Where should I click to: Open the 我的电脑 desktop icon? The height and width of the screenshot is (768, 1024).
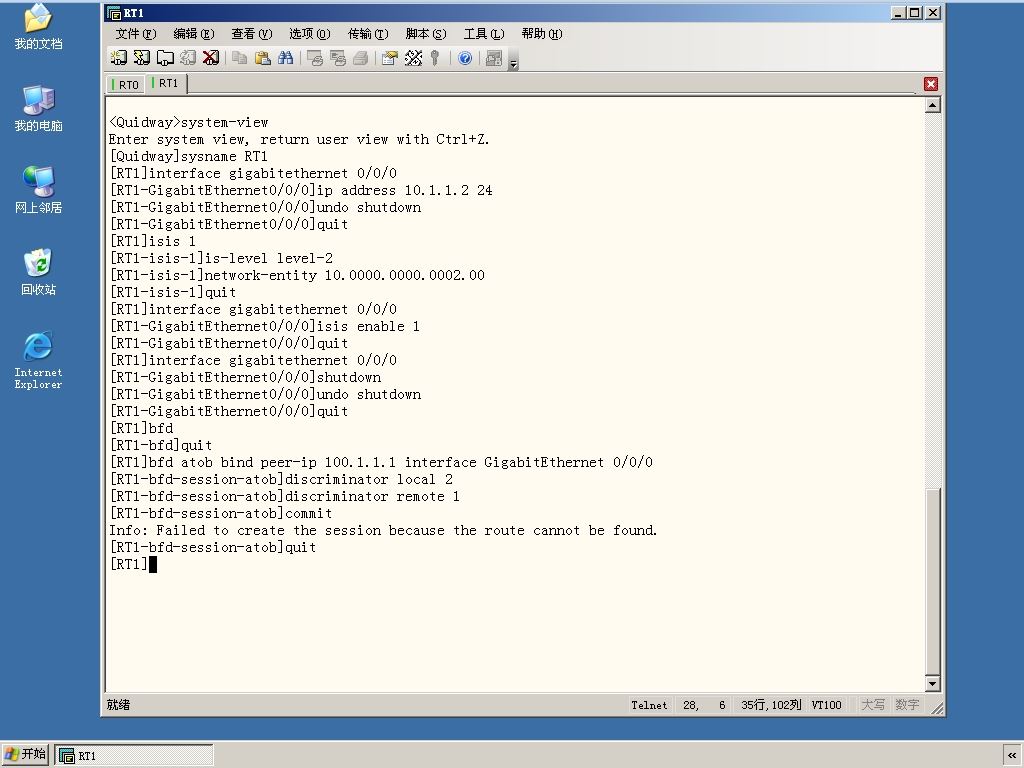[39, 108]
